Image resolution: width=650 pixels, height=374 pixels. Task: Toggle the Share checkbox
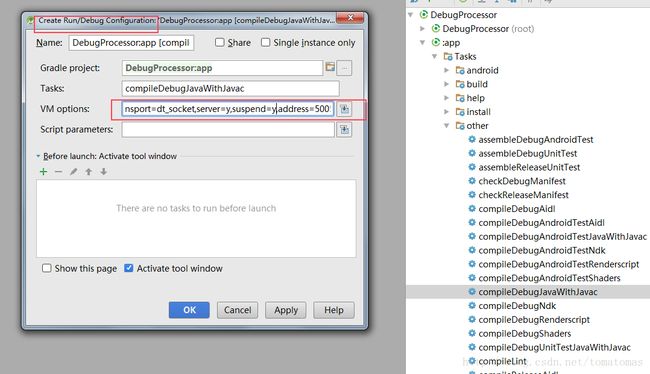pyautogui.click(x=220, y=42)
